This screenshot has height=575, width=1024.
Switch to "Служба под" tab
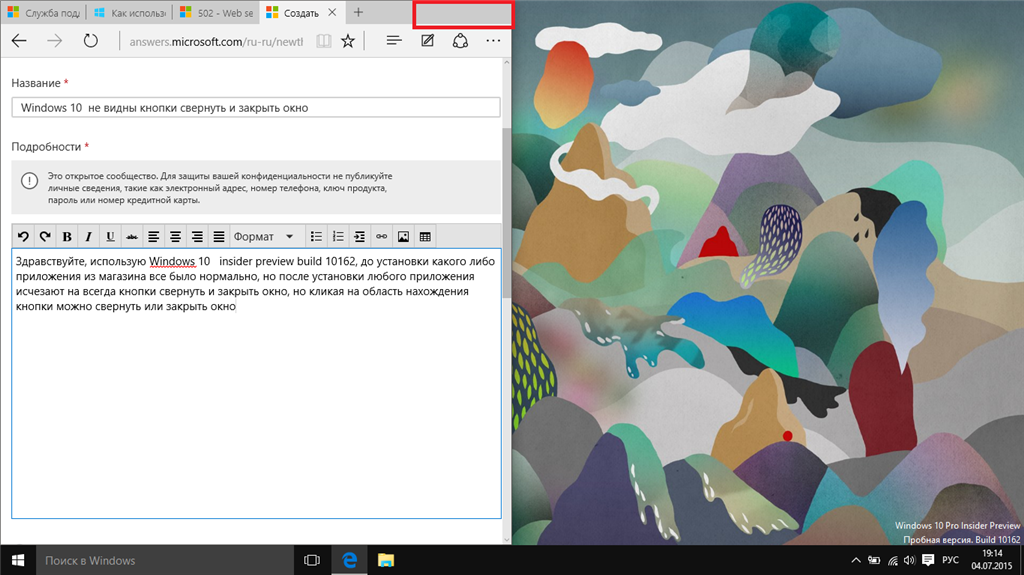(43, 12)
